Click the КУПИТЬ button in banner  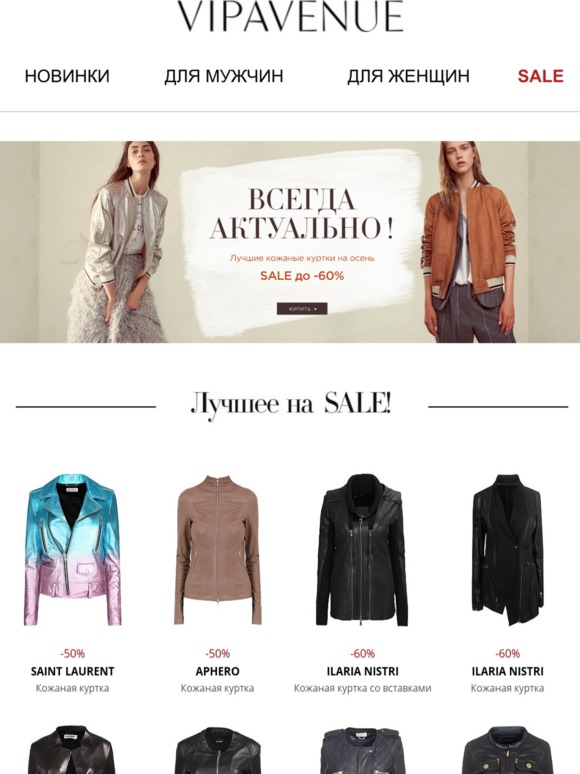coord(302,309)
